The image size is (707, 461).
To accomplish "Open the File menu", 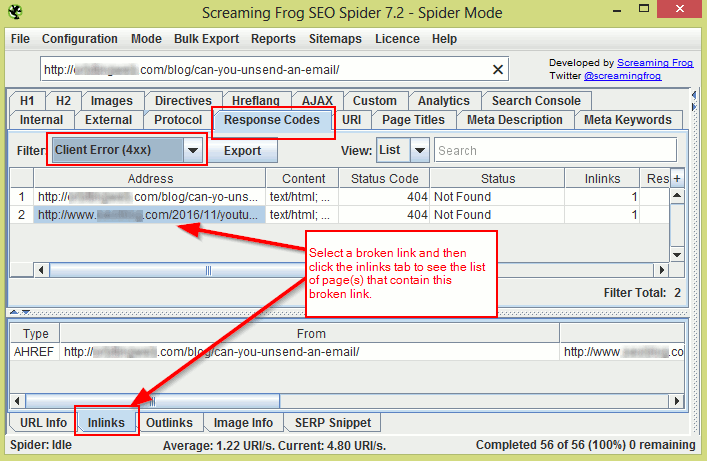I will click(x=20, y=39).
